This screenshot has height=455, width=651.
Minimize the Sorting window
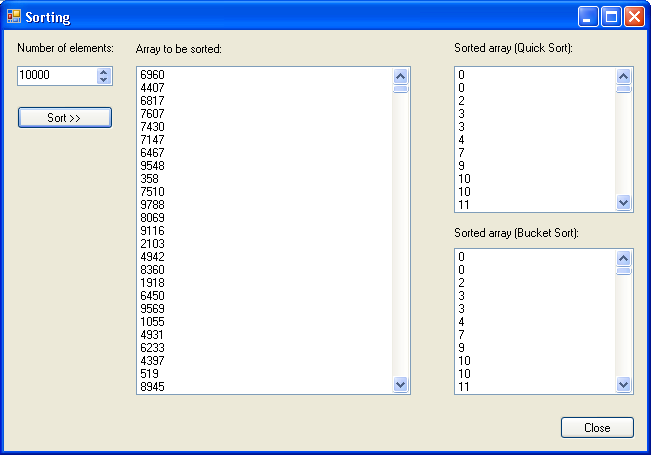pyautogui.click(x=588, y=17)
